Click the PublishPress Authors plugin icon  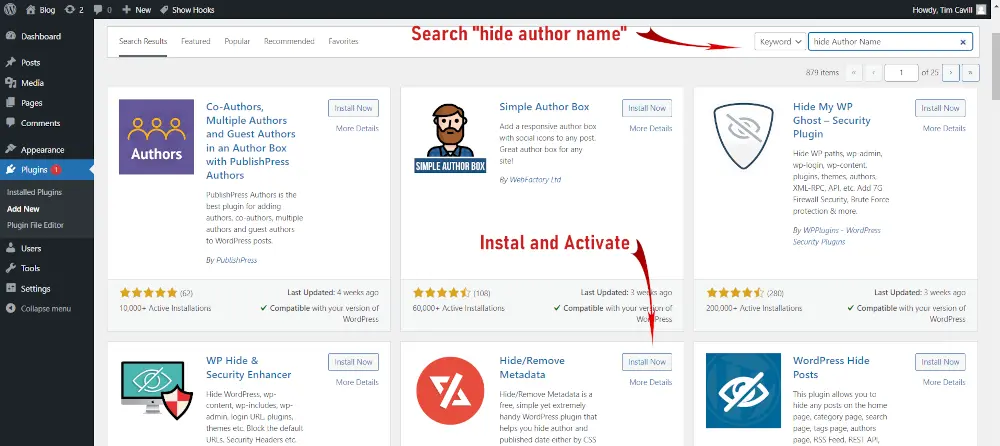[x=156, y=137]
